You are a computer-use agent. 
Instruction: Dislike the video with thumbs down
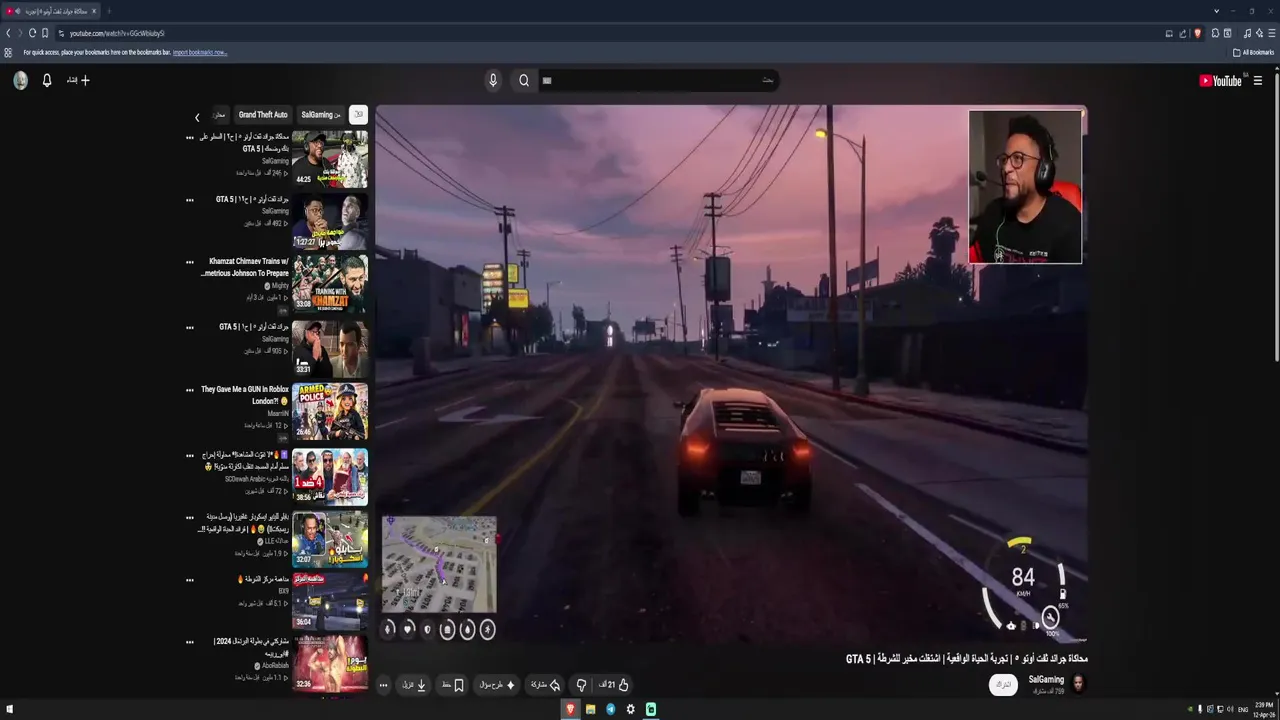[x=581, y=685]
